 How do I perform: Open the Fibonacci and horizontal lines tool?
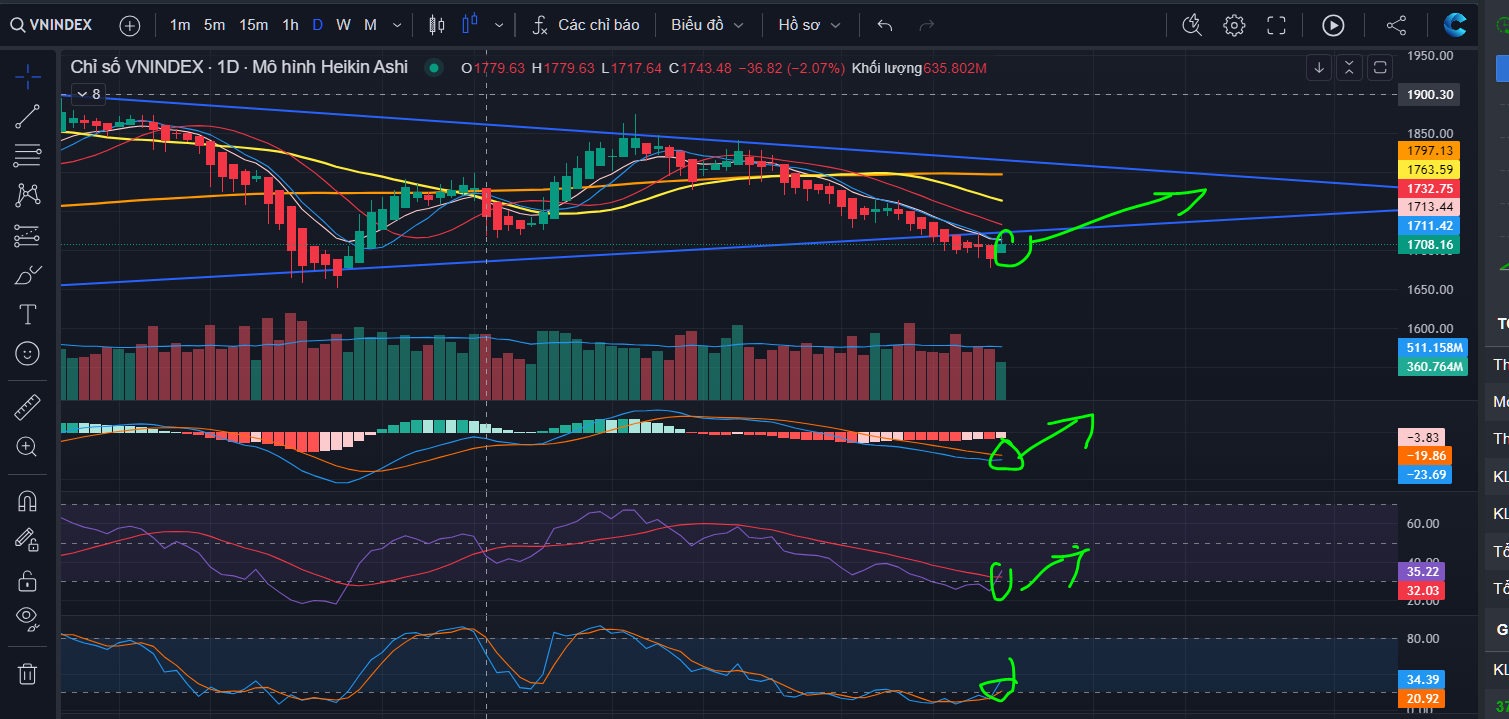28,155
